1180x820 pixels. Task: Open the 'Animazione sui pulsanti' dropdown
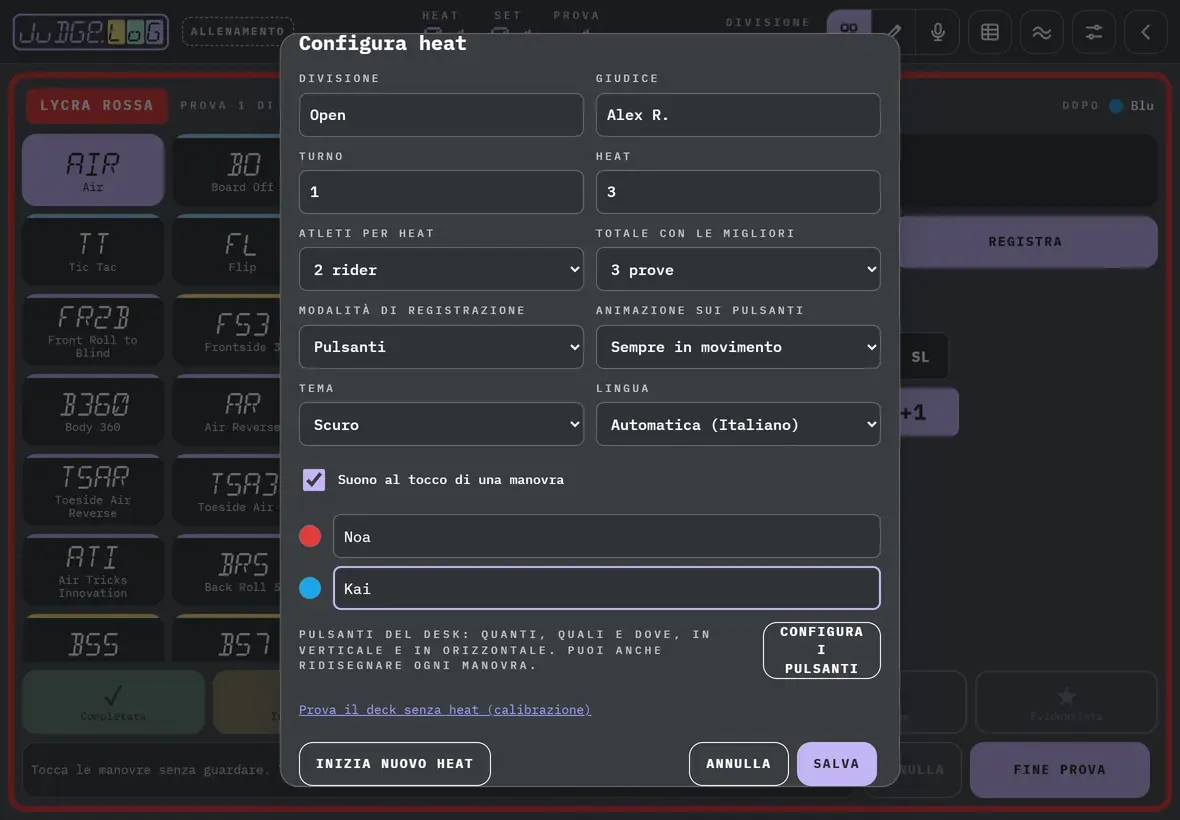click(738, 347)
